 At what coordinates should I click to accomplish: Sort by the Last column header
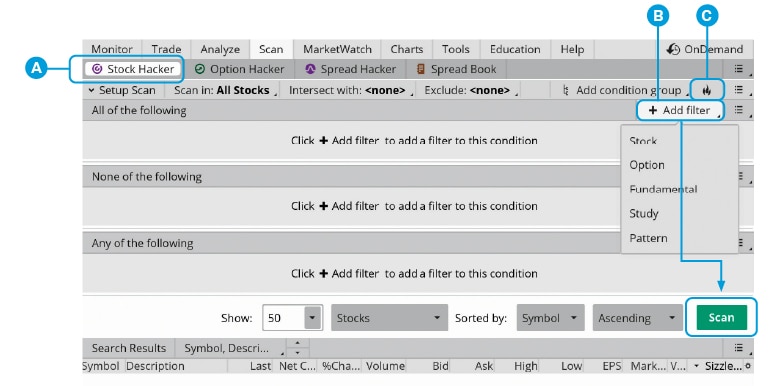[x=260, y=367]
